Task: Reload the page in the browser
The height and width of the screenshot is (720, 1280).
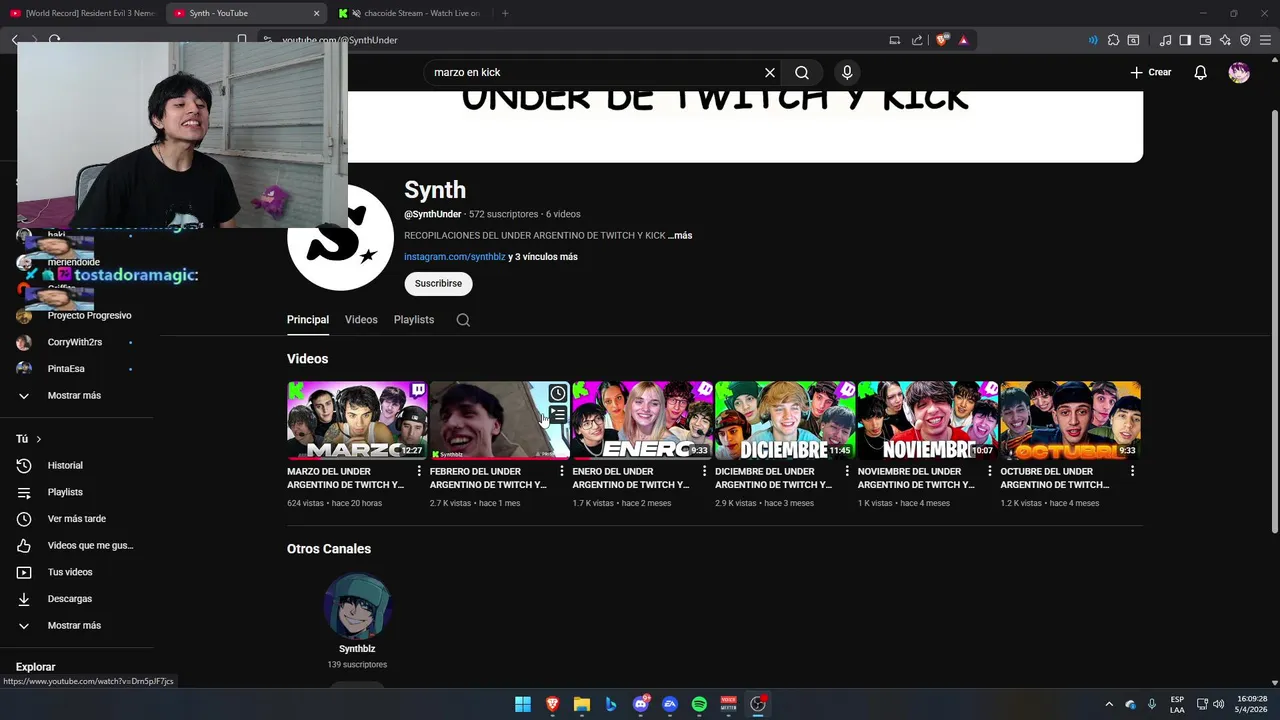Action: click(55, 40)
